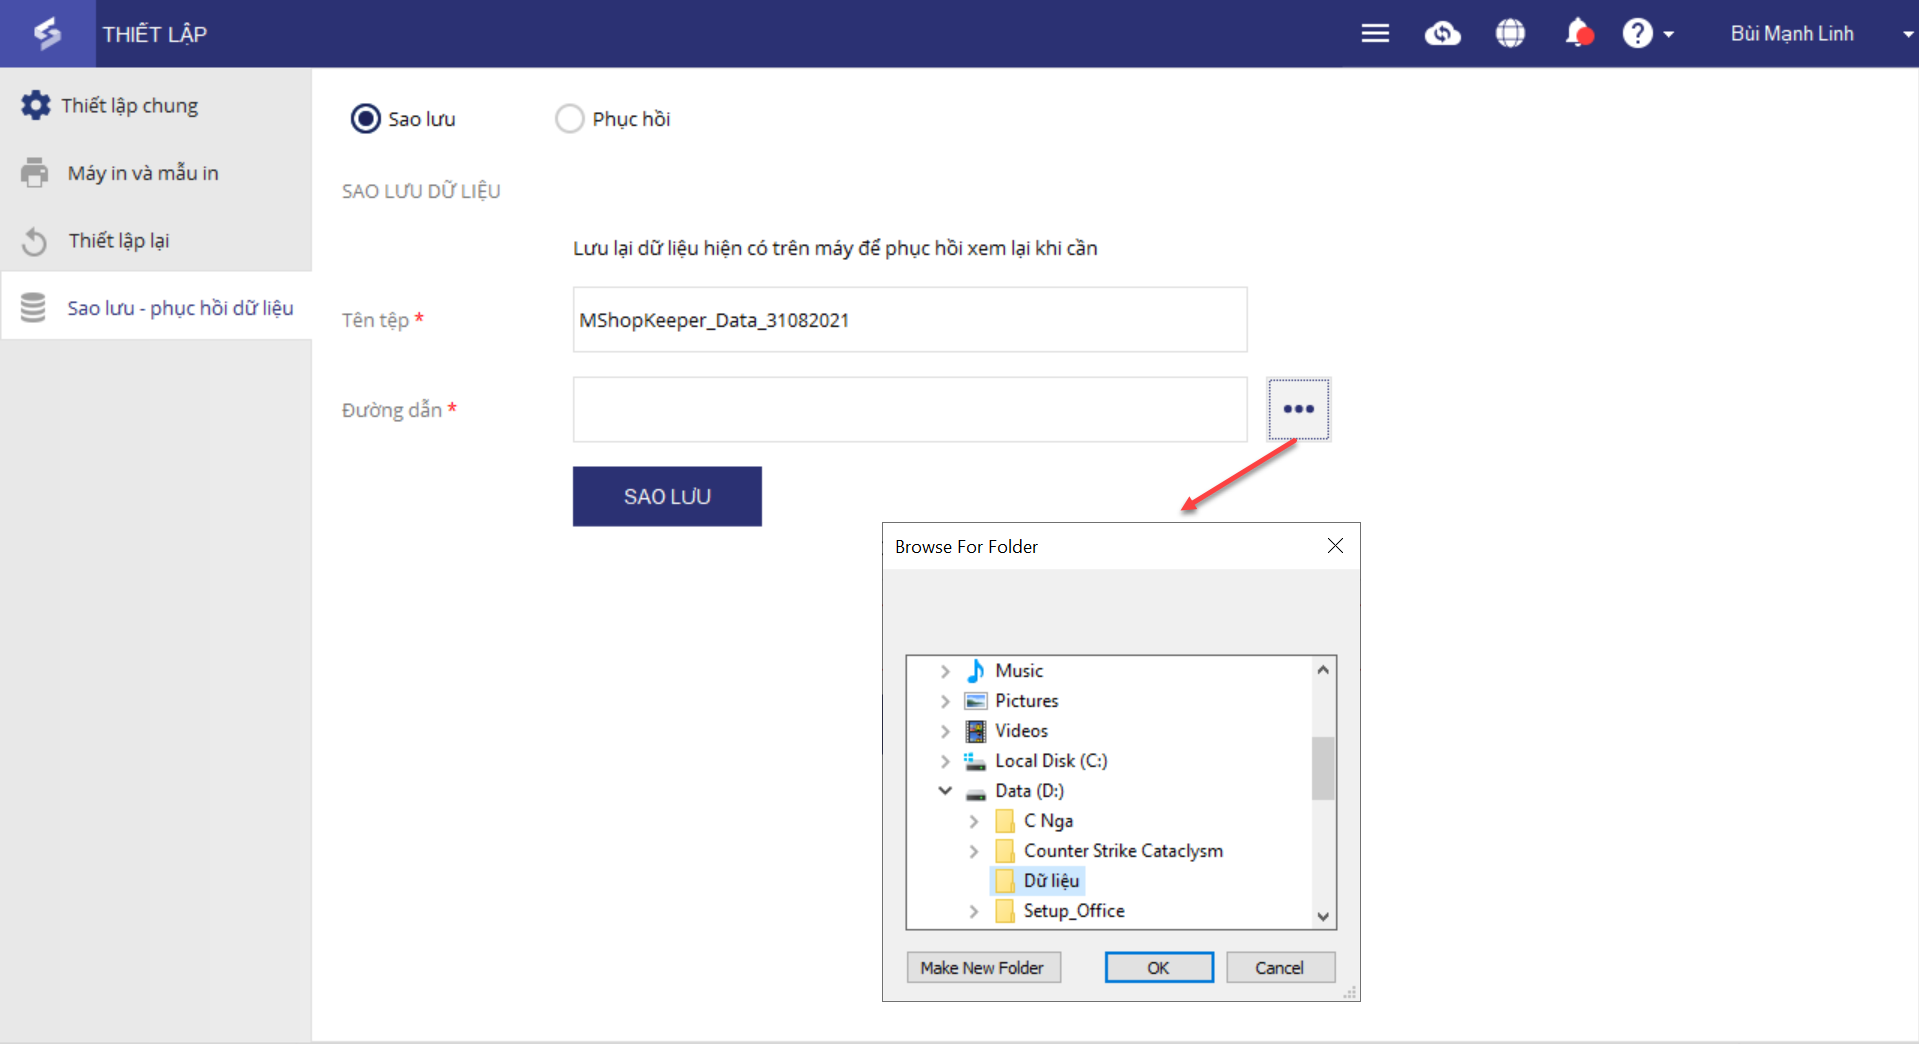
Task: Click the help question mark icon
Action: (x=1637, y=33)
